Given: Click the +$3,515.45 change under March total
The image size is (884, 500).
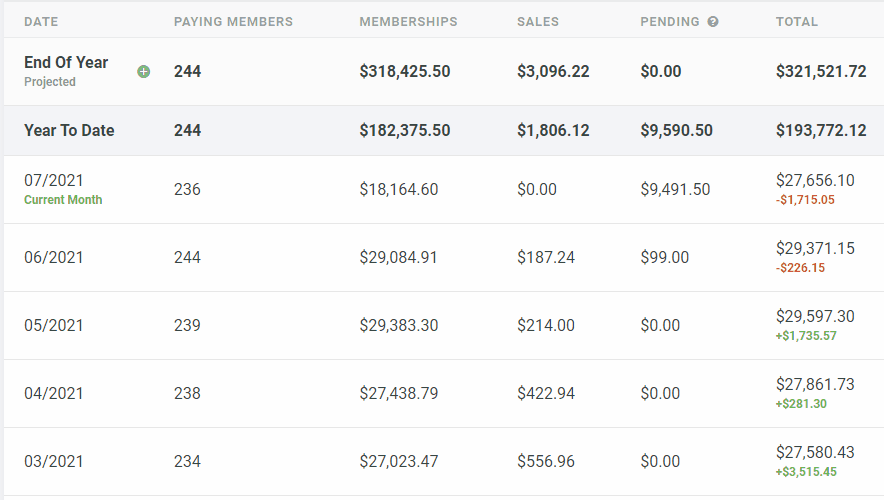Looking at the screenshot, I should (806, 472).
